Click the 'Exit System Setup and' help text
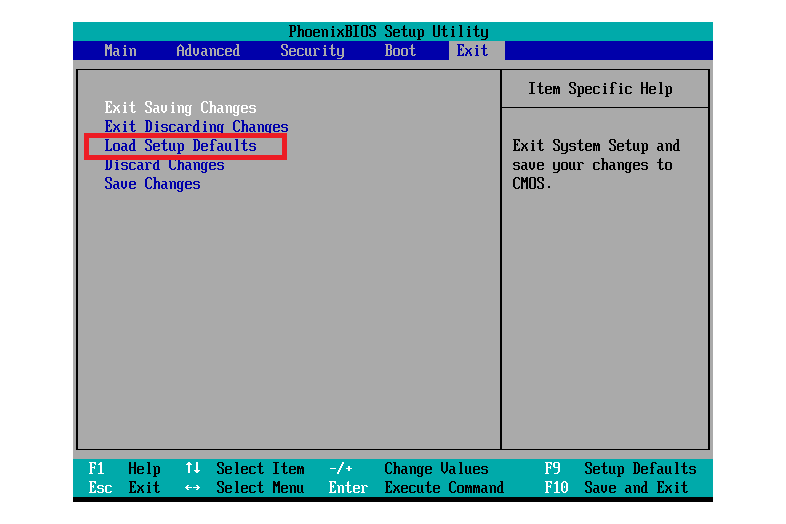 (x=596, y=146)
